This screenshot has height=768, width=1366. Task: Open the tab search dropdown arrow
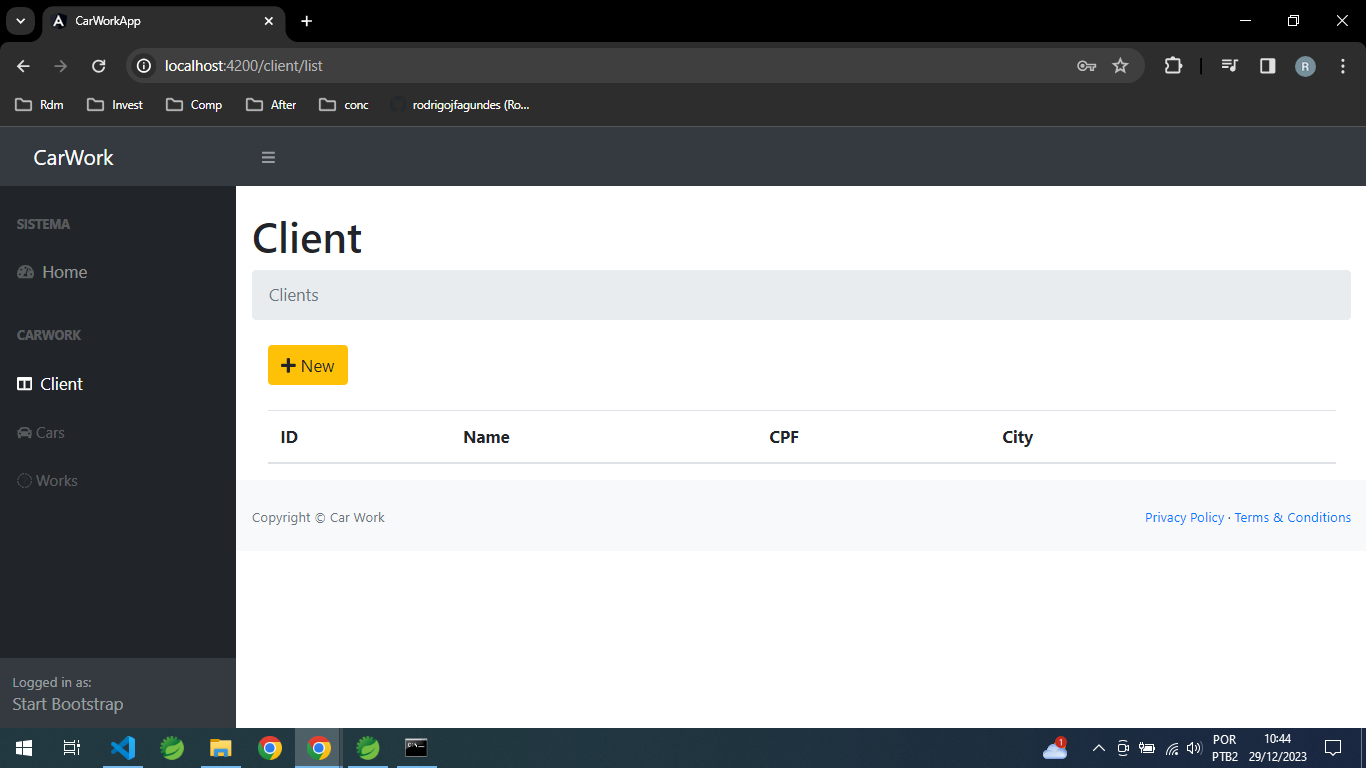tap(20, 21)
